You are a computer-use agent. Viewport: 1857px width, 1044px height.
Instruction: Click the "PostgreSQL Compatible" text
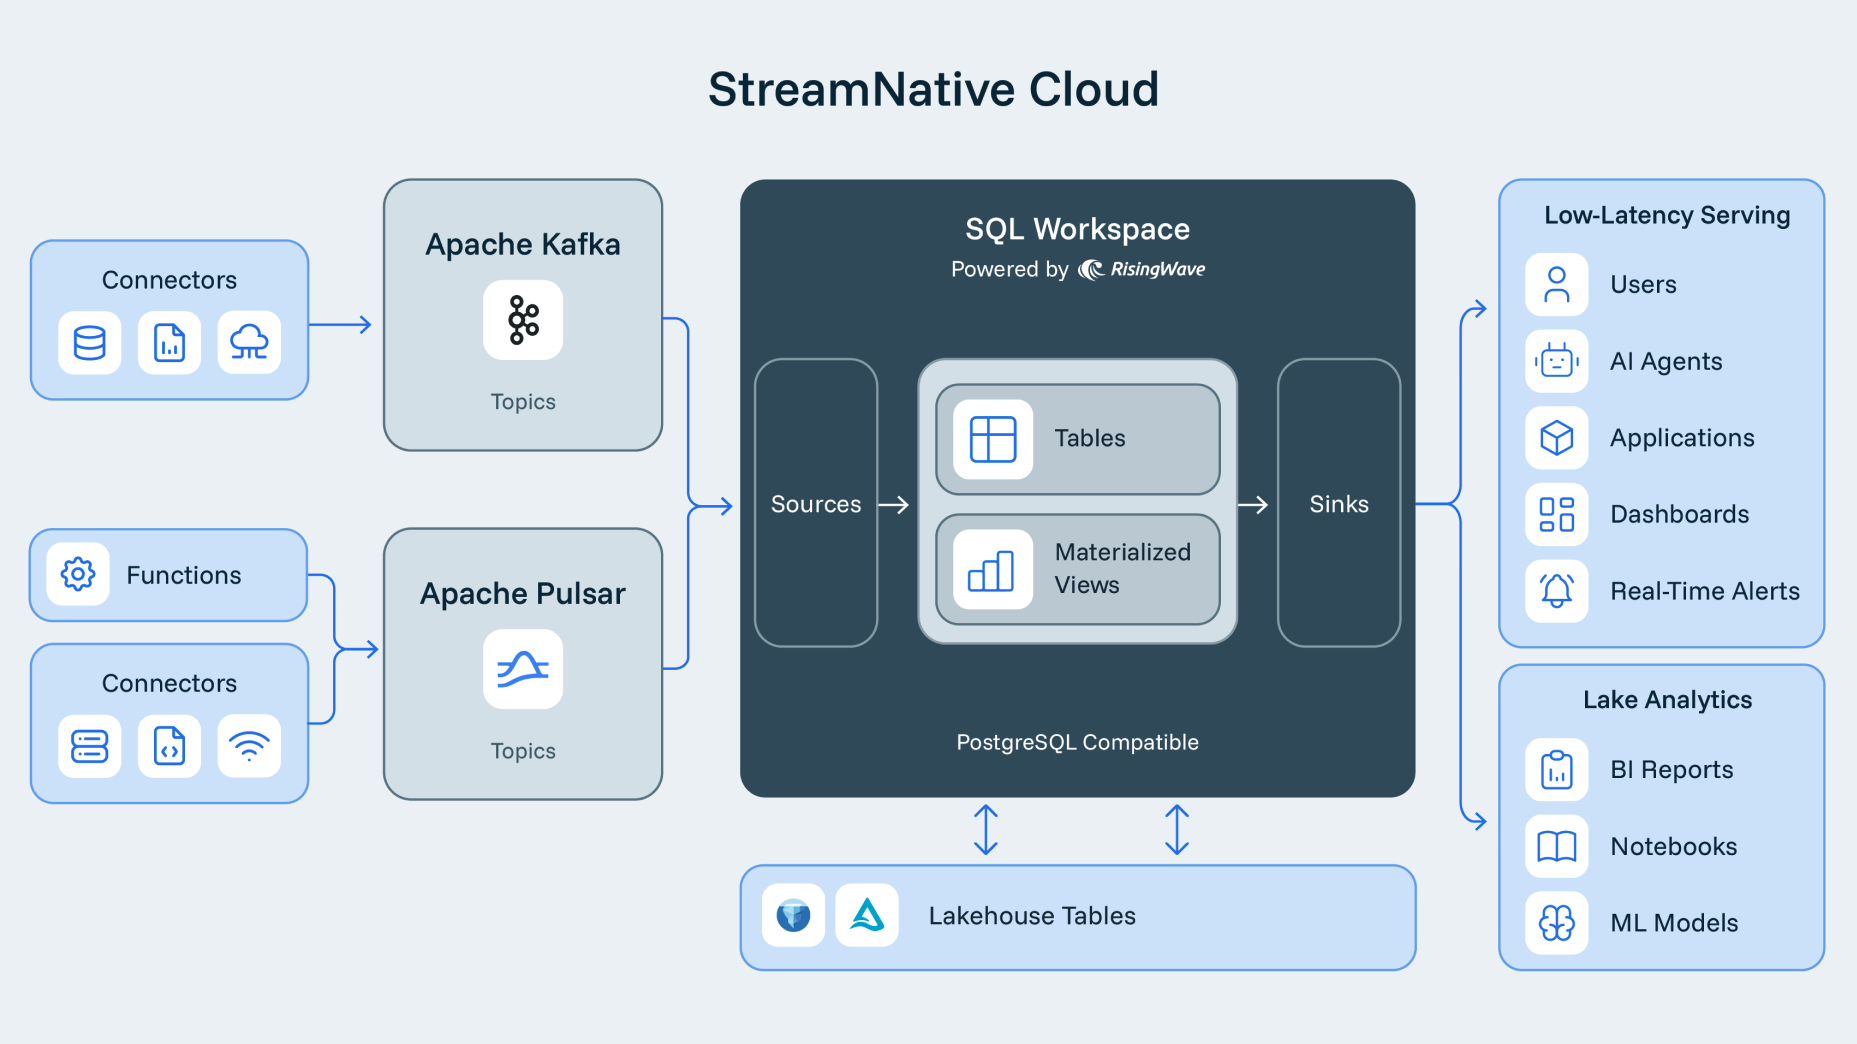[1077, 742]
